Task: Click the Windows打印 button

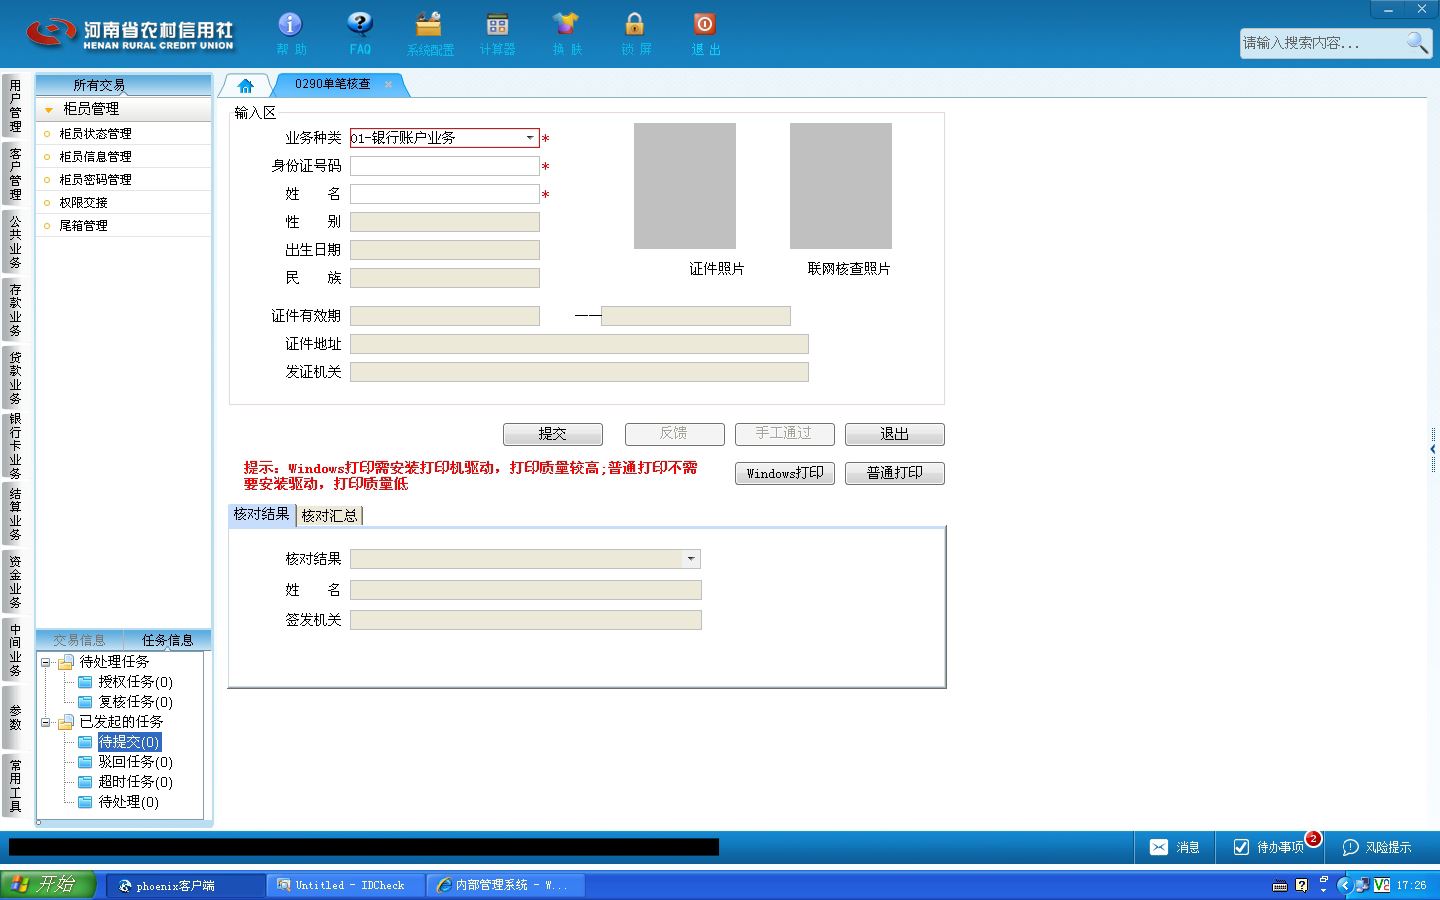Action: (x=785, y=473)
